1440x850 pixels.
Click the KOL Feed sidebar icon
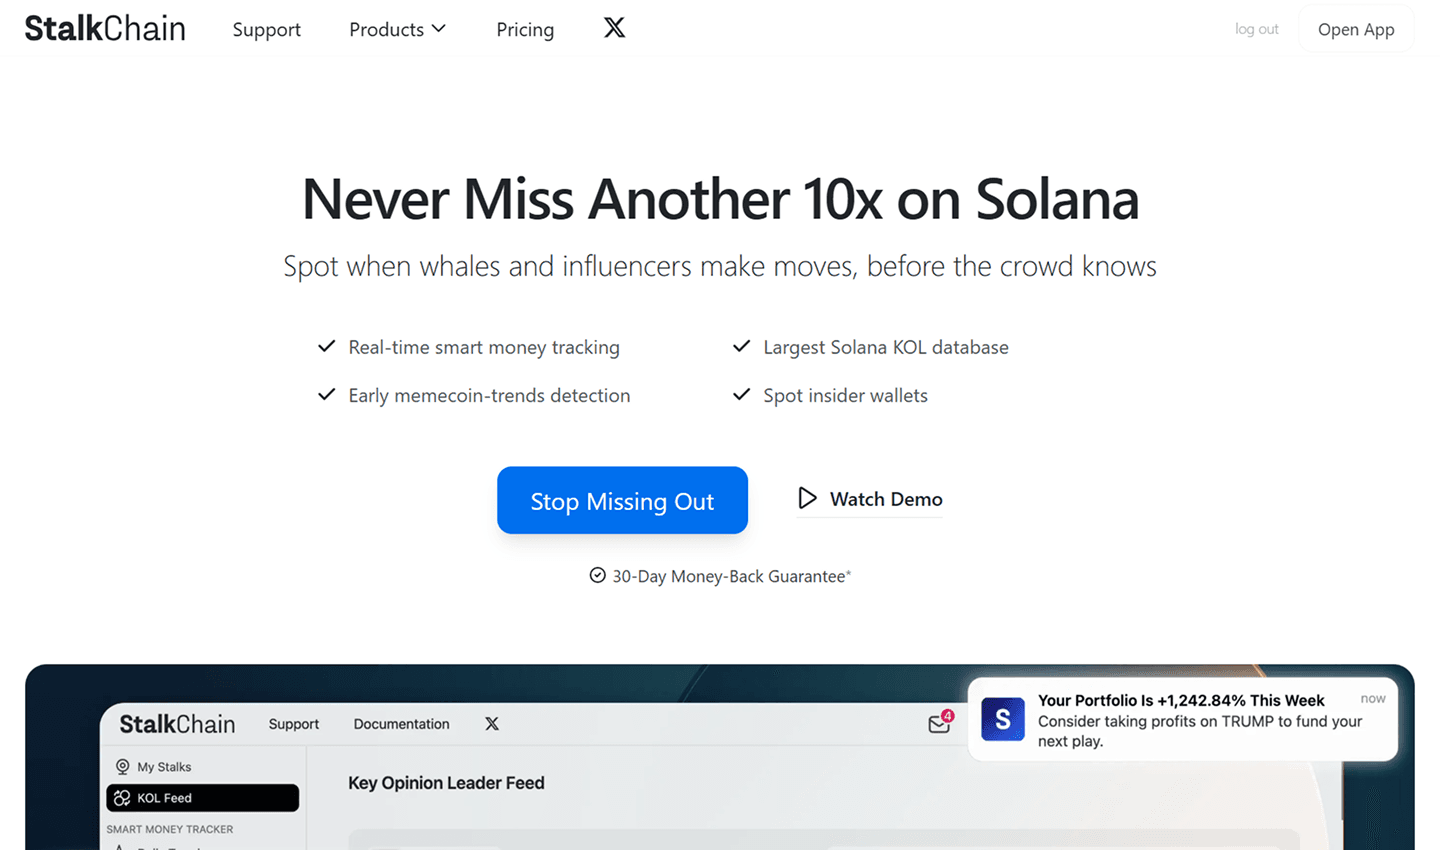point(122,798)
